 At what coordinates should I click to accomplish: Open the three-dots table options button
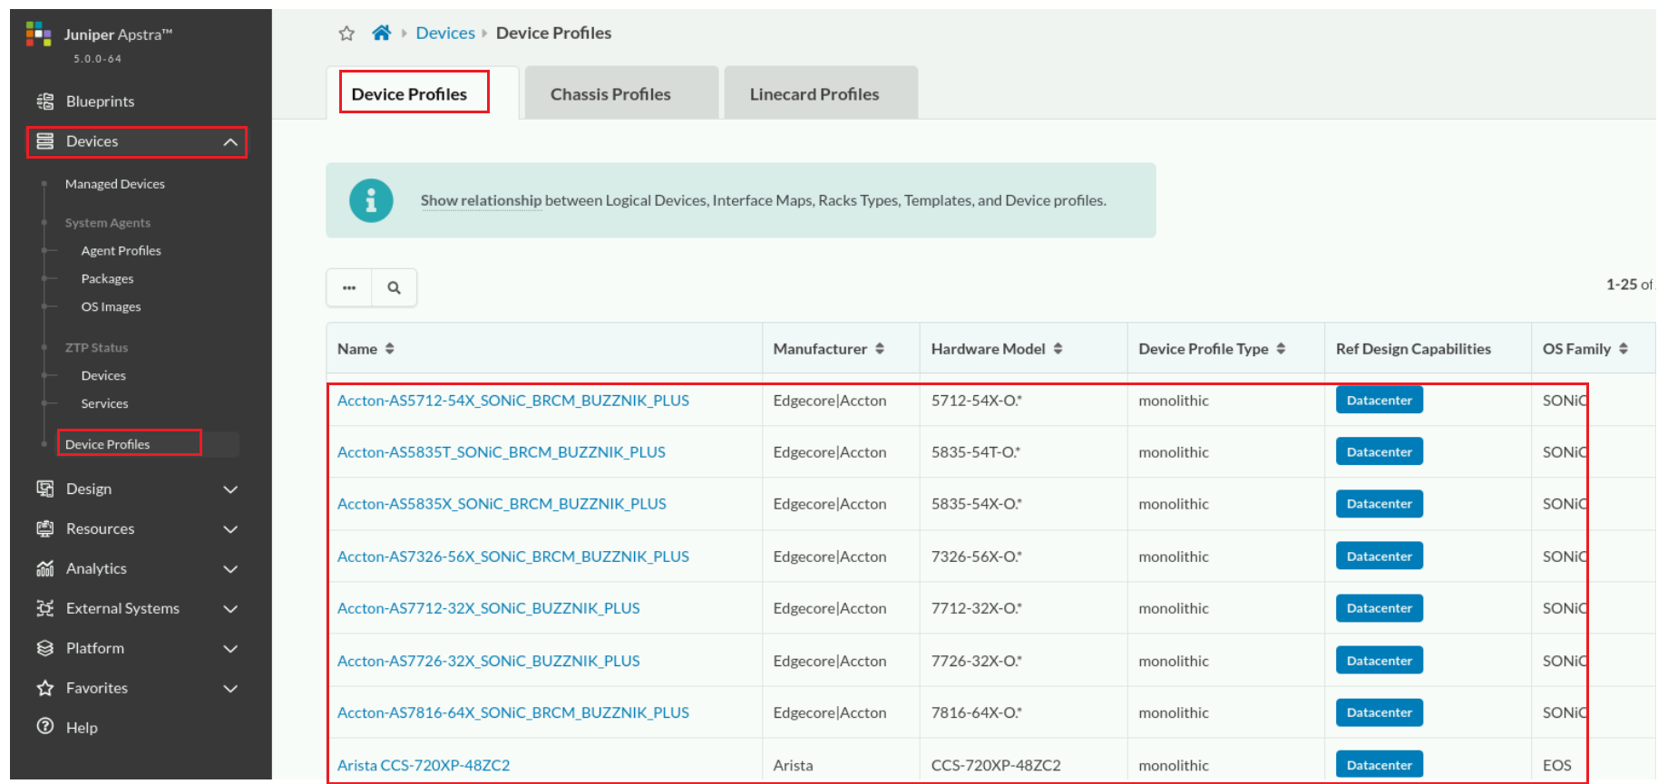(x=349, y=288)
